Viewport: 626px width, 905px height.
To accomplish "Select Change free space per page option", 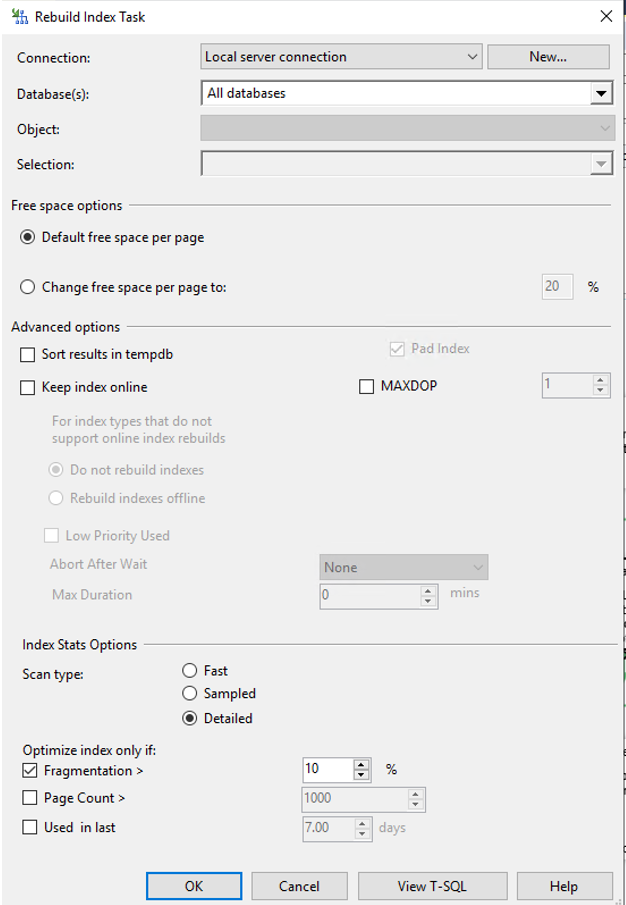I will pyautogui.click(x=28, y=287).
